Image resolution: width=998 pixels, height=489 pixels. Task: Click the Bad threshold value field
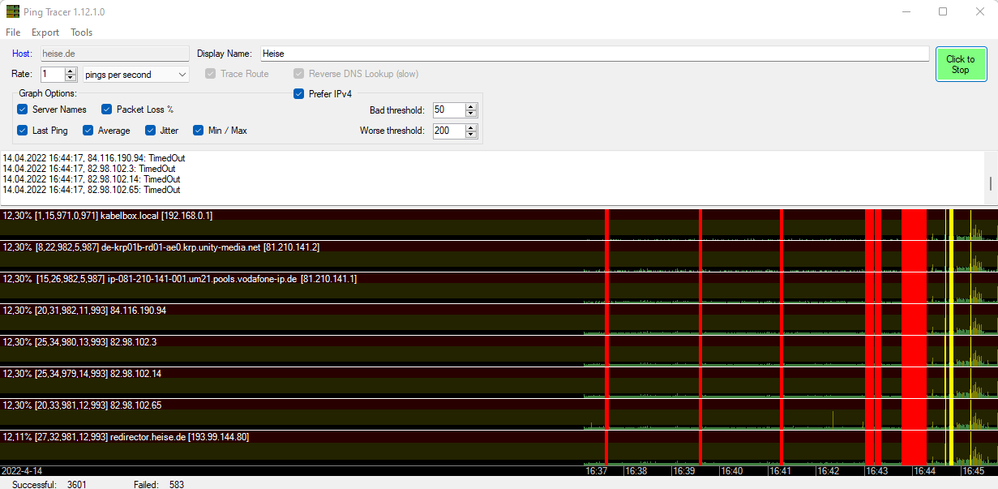[448, 110]
